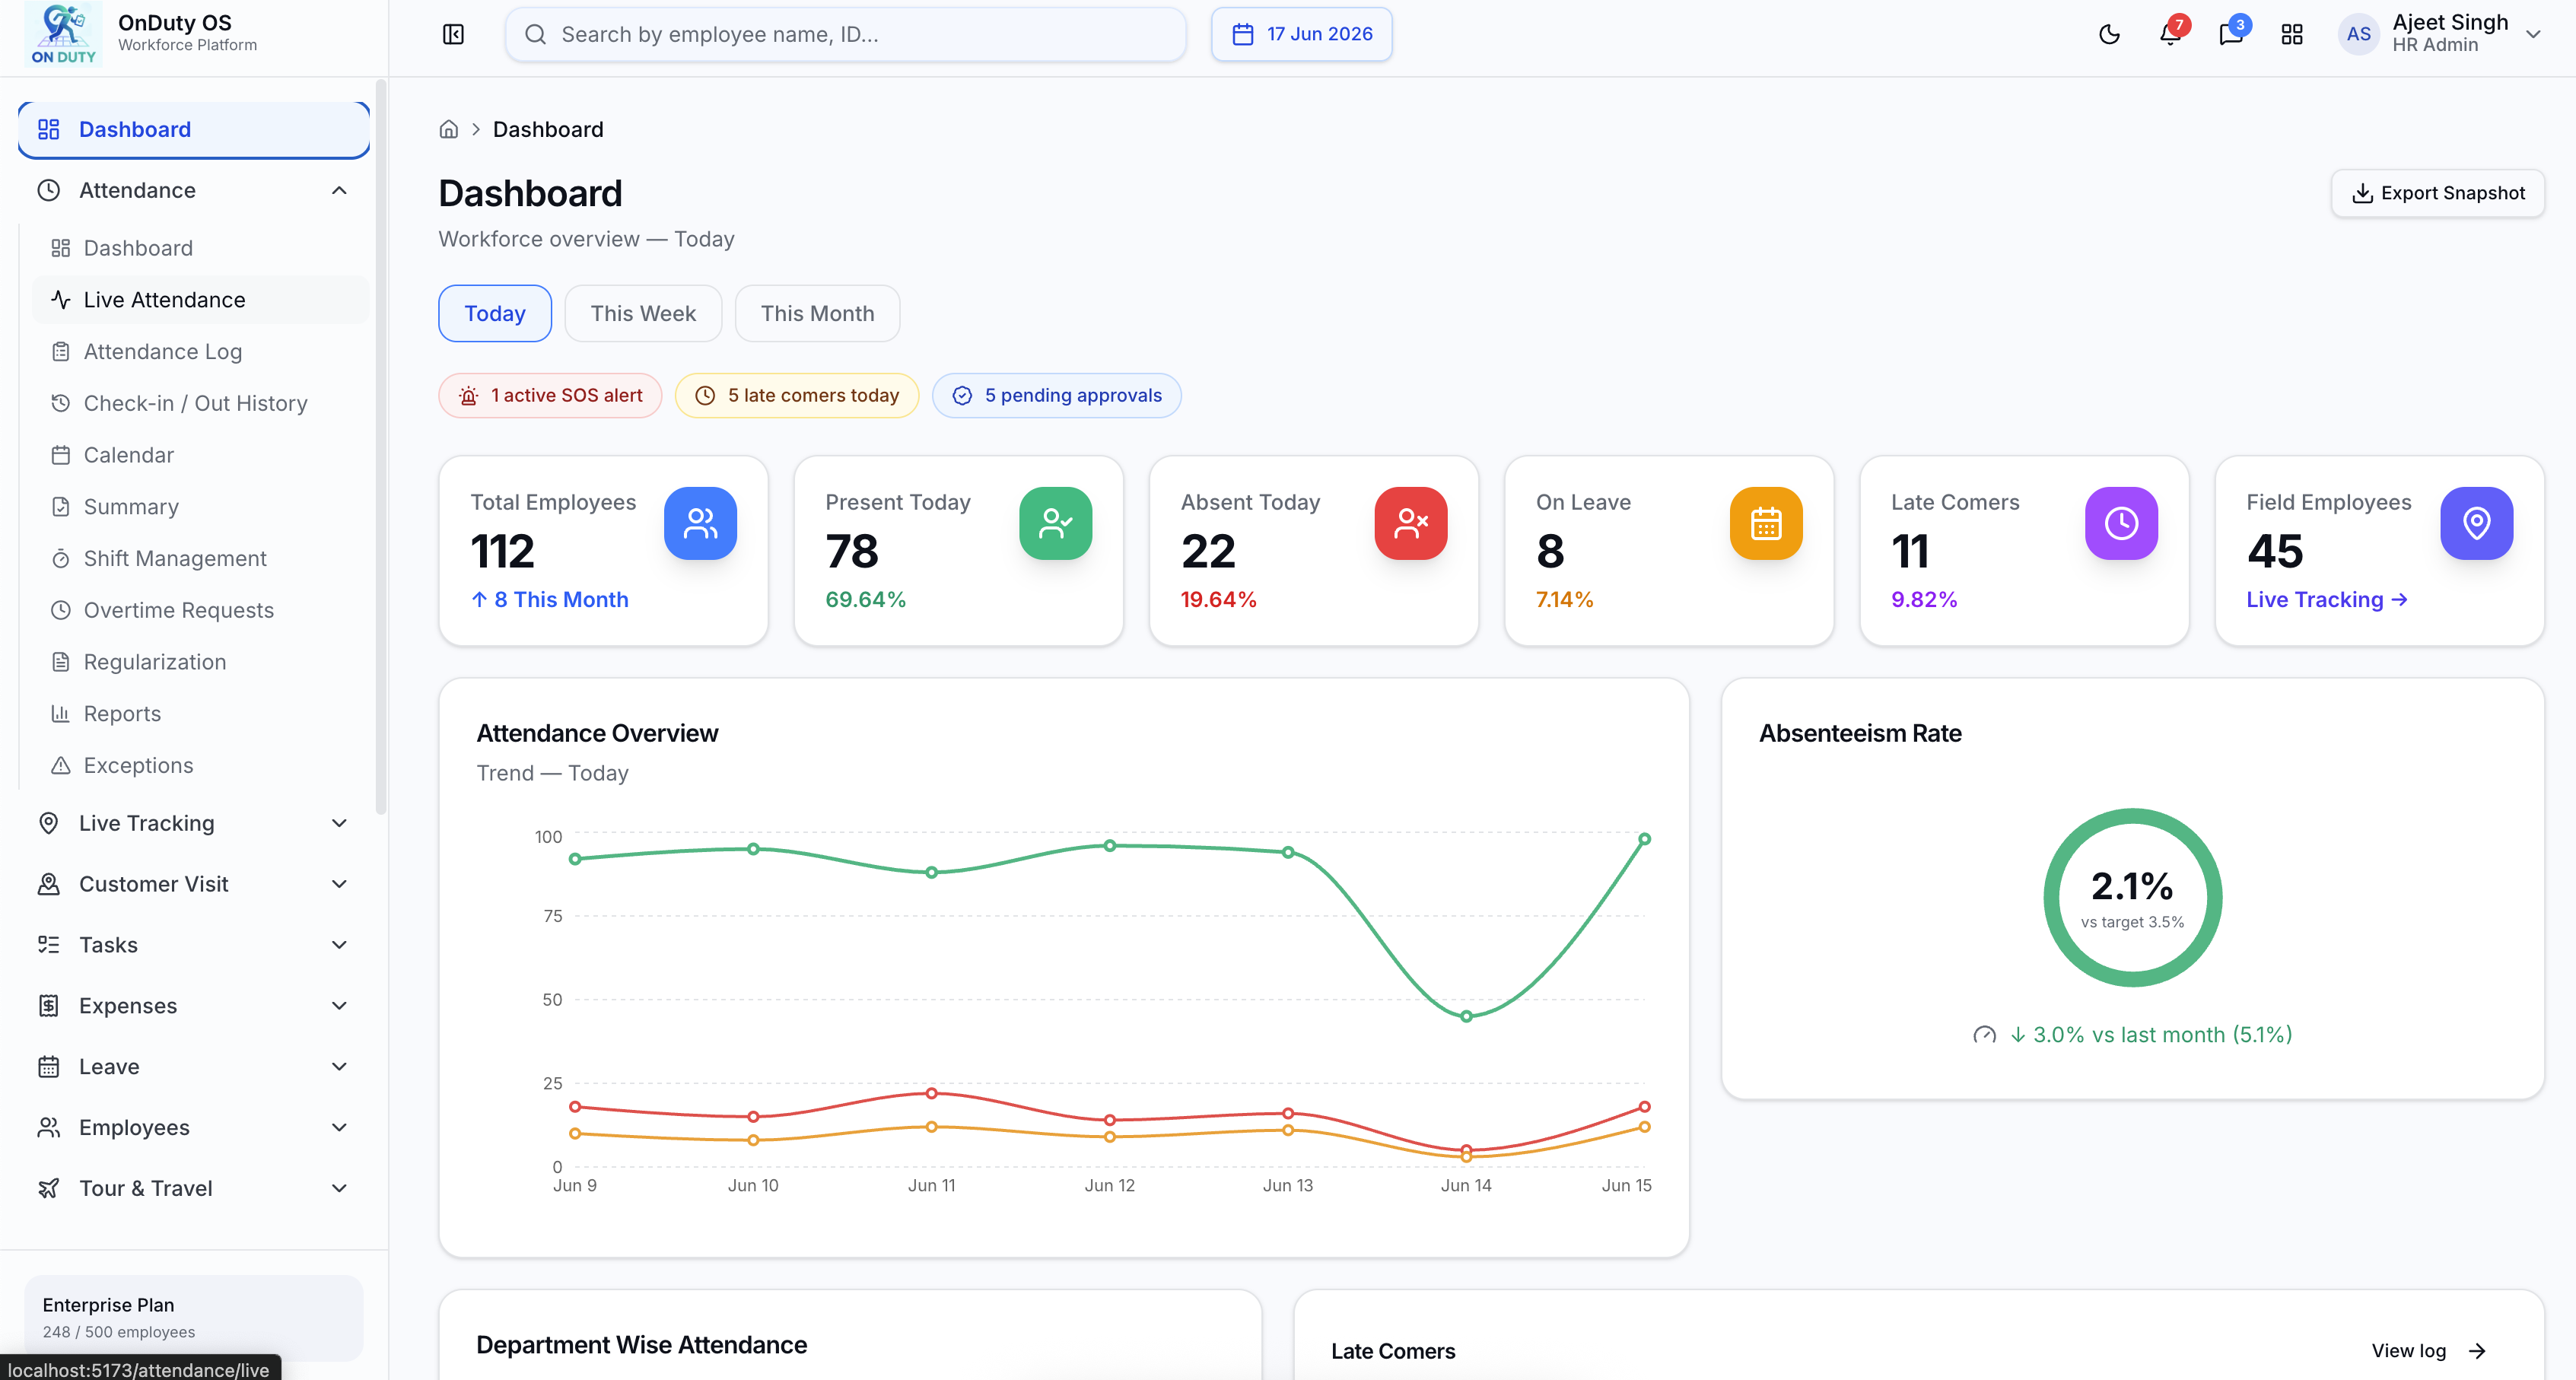Expand the Expenses sidebar section
Image resolution: width=2576 pixels, height=1380 pixels.
tap(194, 1006)
